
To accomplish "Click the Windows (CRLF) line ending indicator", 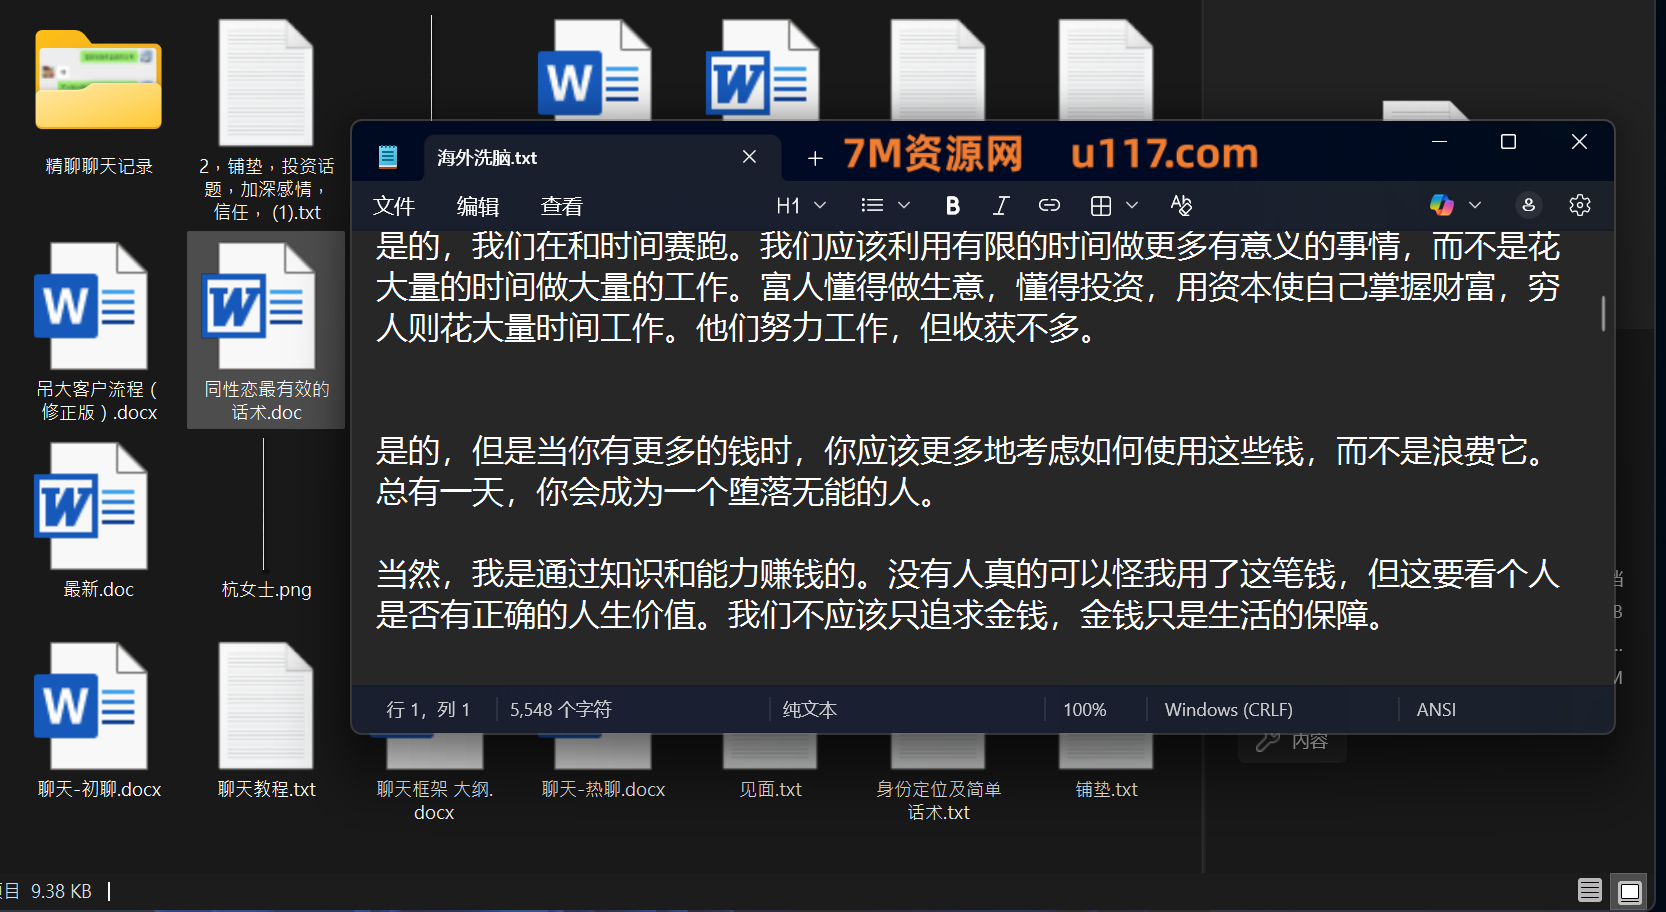I will pyautogui.click(x=1228, y=710).
